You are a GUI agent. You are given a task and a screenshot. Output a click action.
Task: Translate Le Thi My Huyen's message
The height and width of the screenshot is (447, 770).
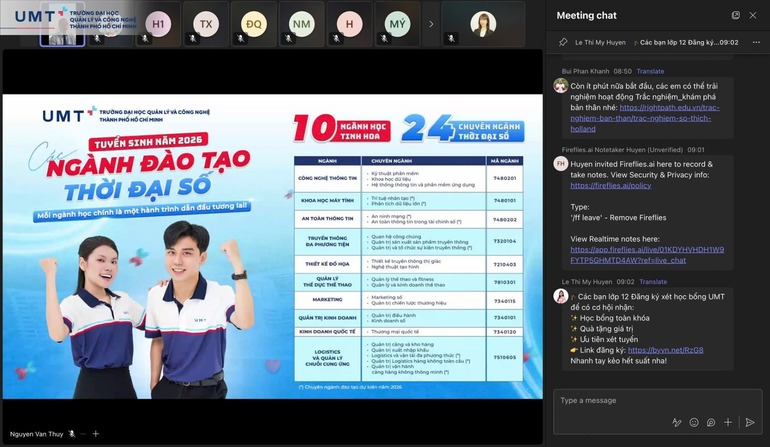652,282
